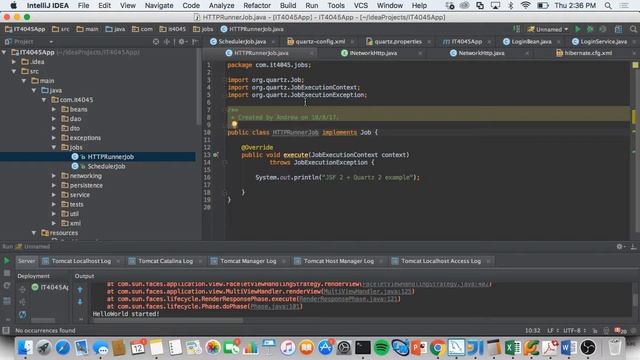Click the 10:32 caret position in the status bar
The height and width of the screenshot is (360, 640).
[533, 330]
